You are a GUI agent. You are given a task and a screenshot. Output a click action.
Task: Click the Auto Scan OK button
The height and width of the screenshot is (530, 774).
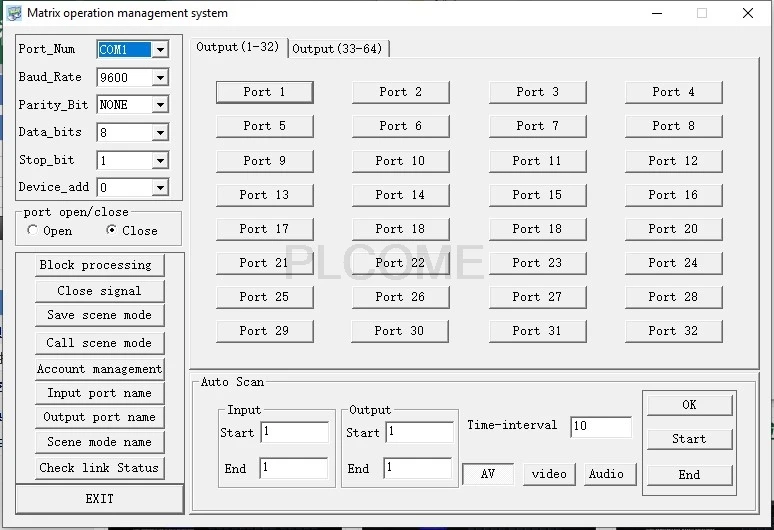(690, 405)
